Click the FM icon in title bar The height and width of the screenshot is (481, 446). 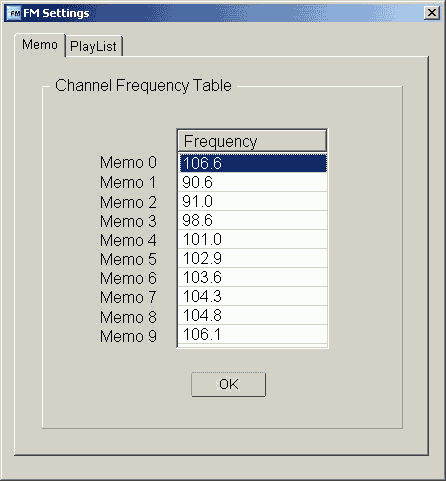coord(14,13)
